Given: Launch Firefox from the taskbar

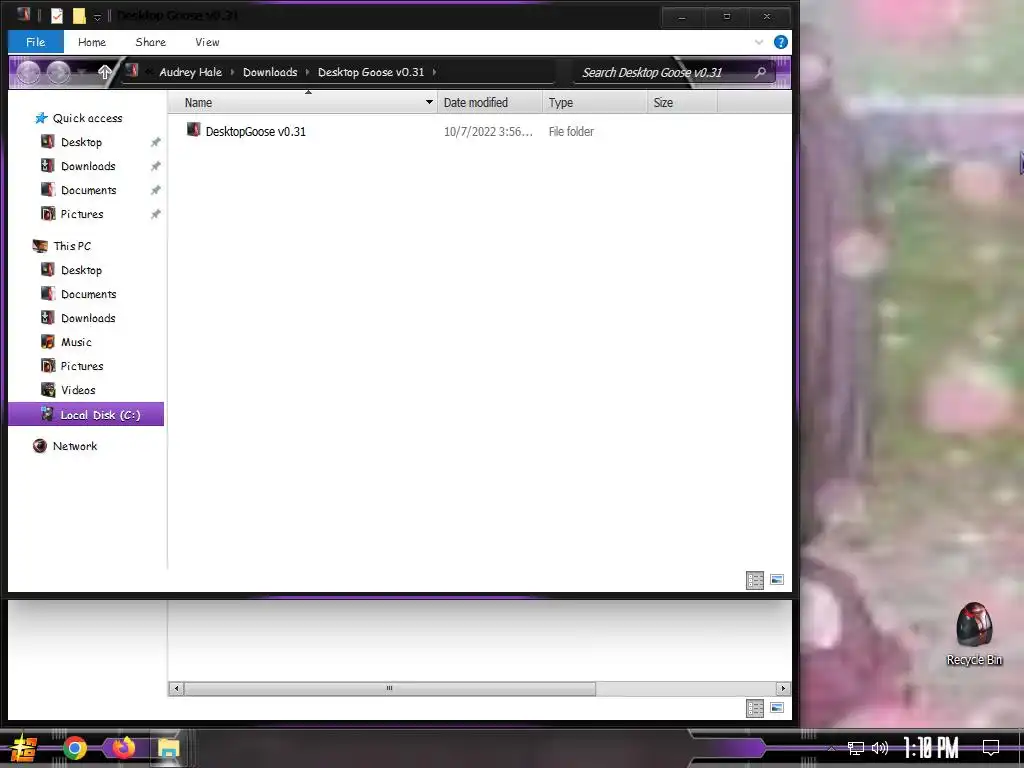Looking at the screenshot, I should [123, 748].
